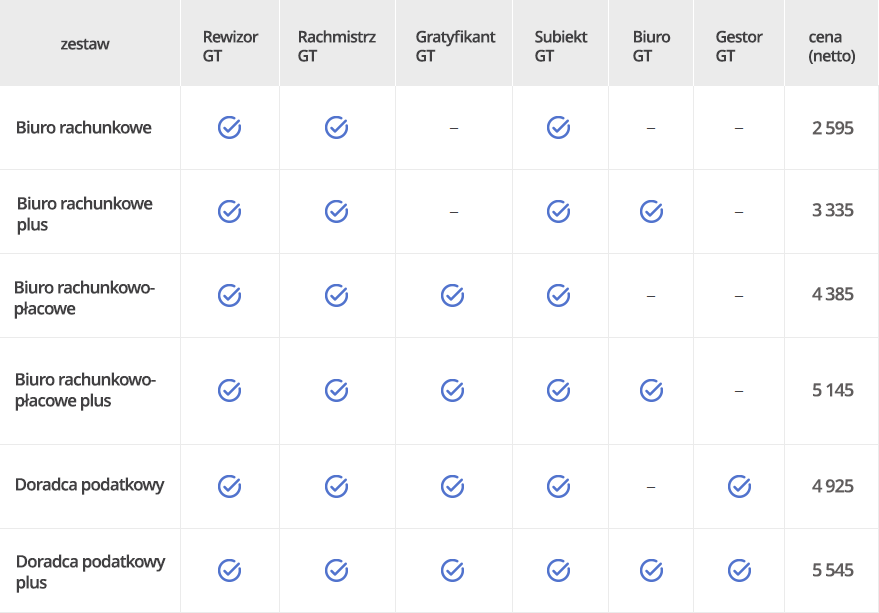
Task: Click Gratyfikant GT checkmark for Doradca podatkowy
Action: (452, 486)
